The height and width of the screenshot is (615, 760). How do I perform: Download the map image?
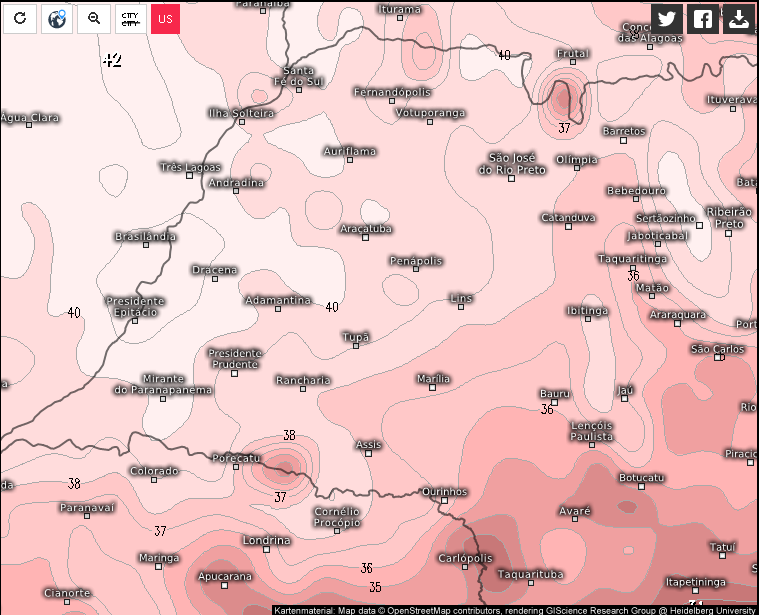tap(739, 18)
